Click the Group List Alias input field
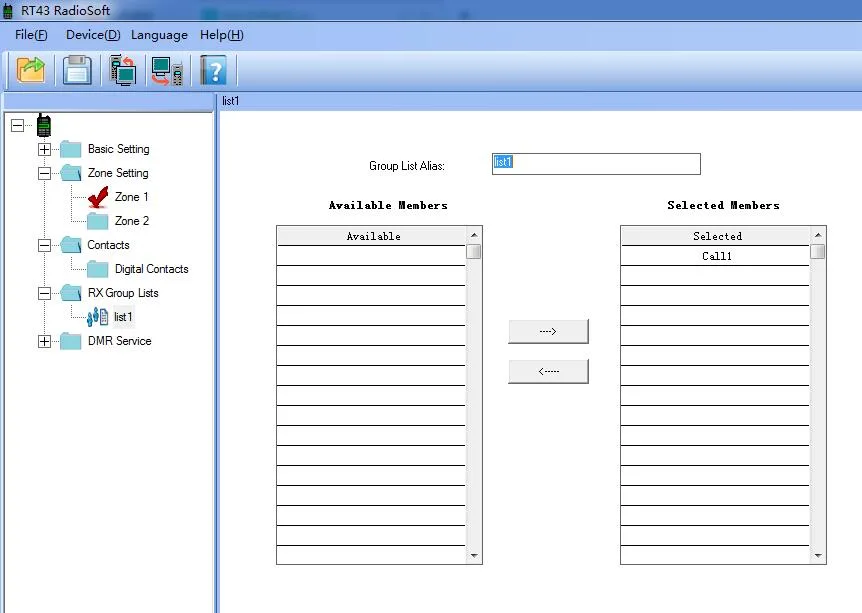This screenshot has width=862, height=613. [596, 164]
